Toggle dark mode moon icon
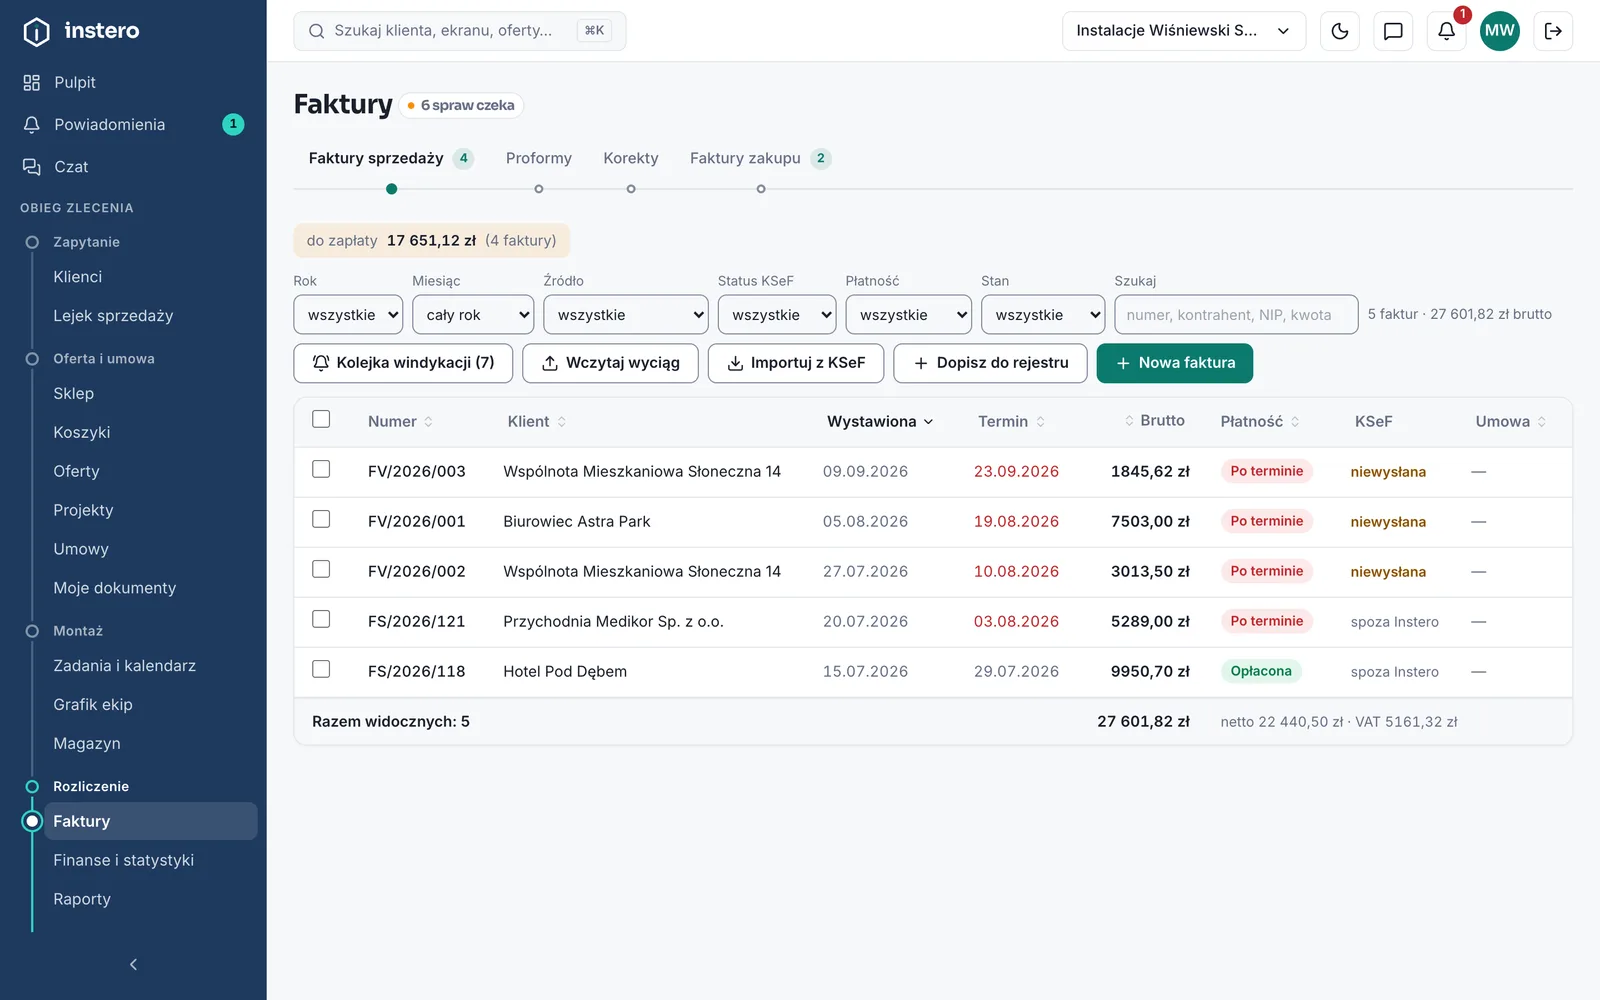 (x=1340, y=31)
